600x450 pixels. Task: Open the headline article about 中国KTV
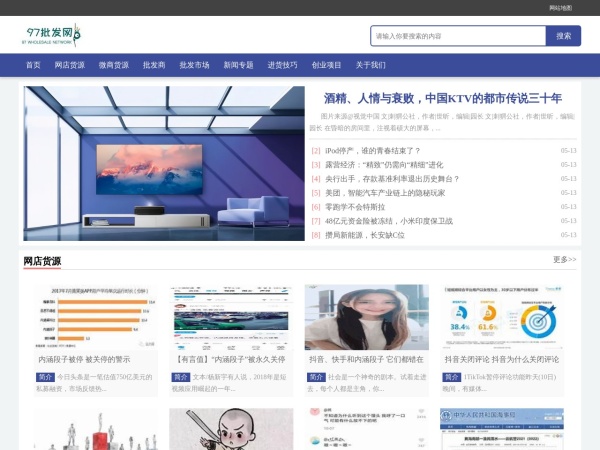tap(442, 98)
